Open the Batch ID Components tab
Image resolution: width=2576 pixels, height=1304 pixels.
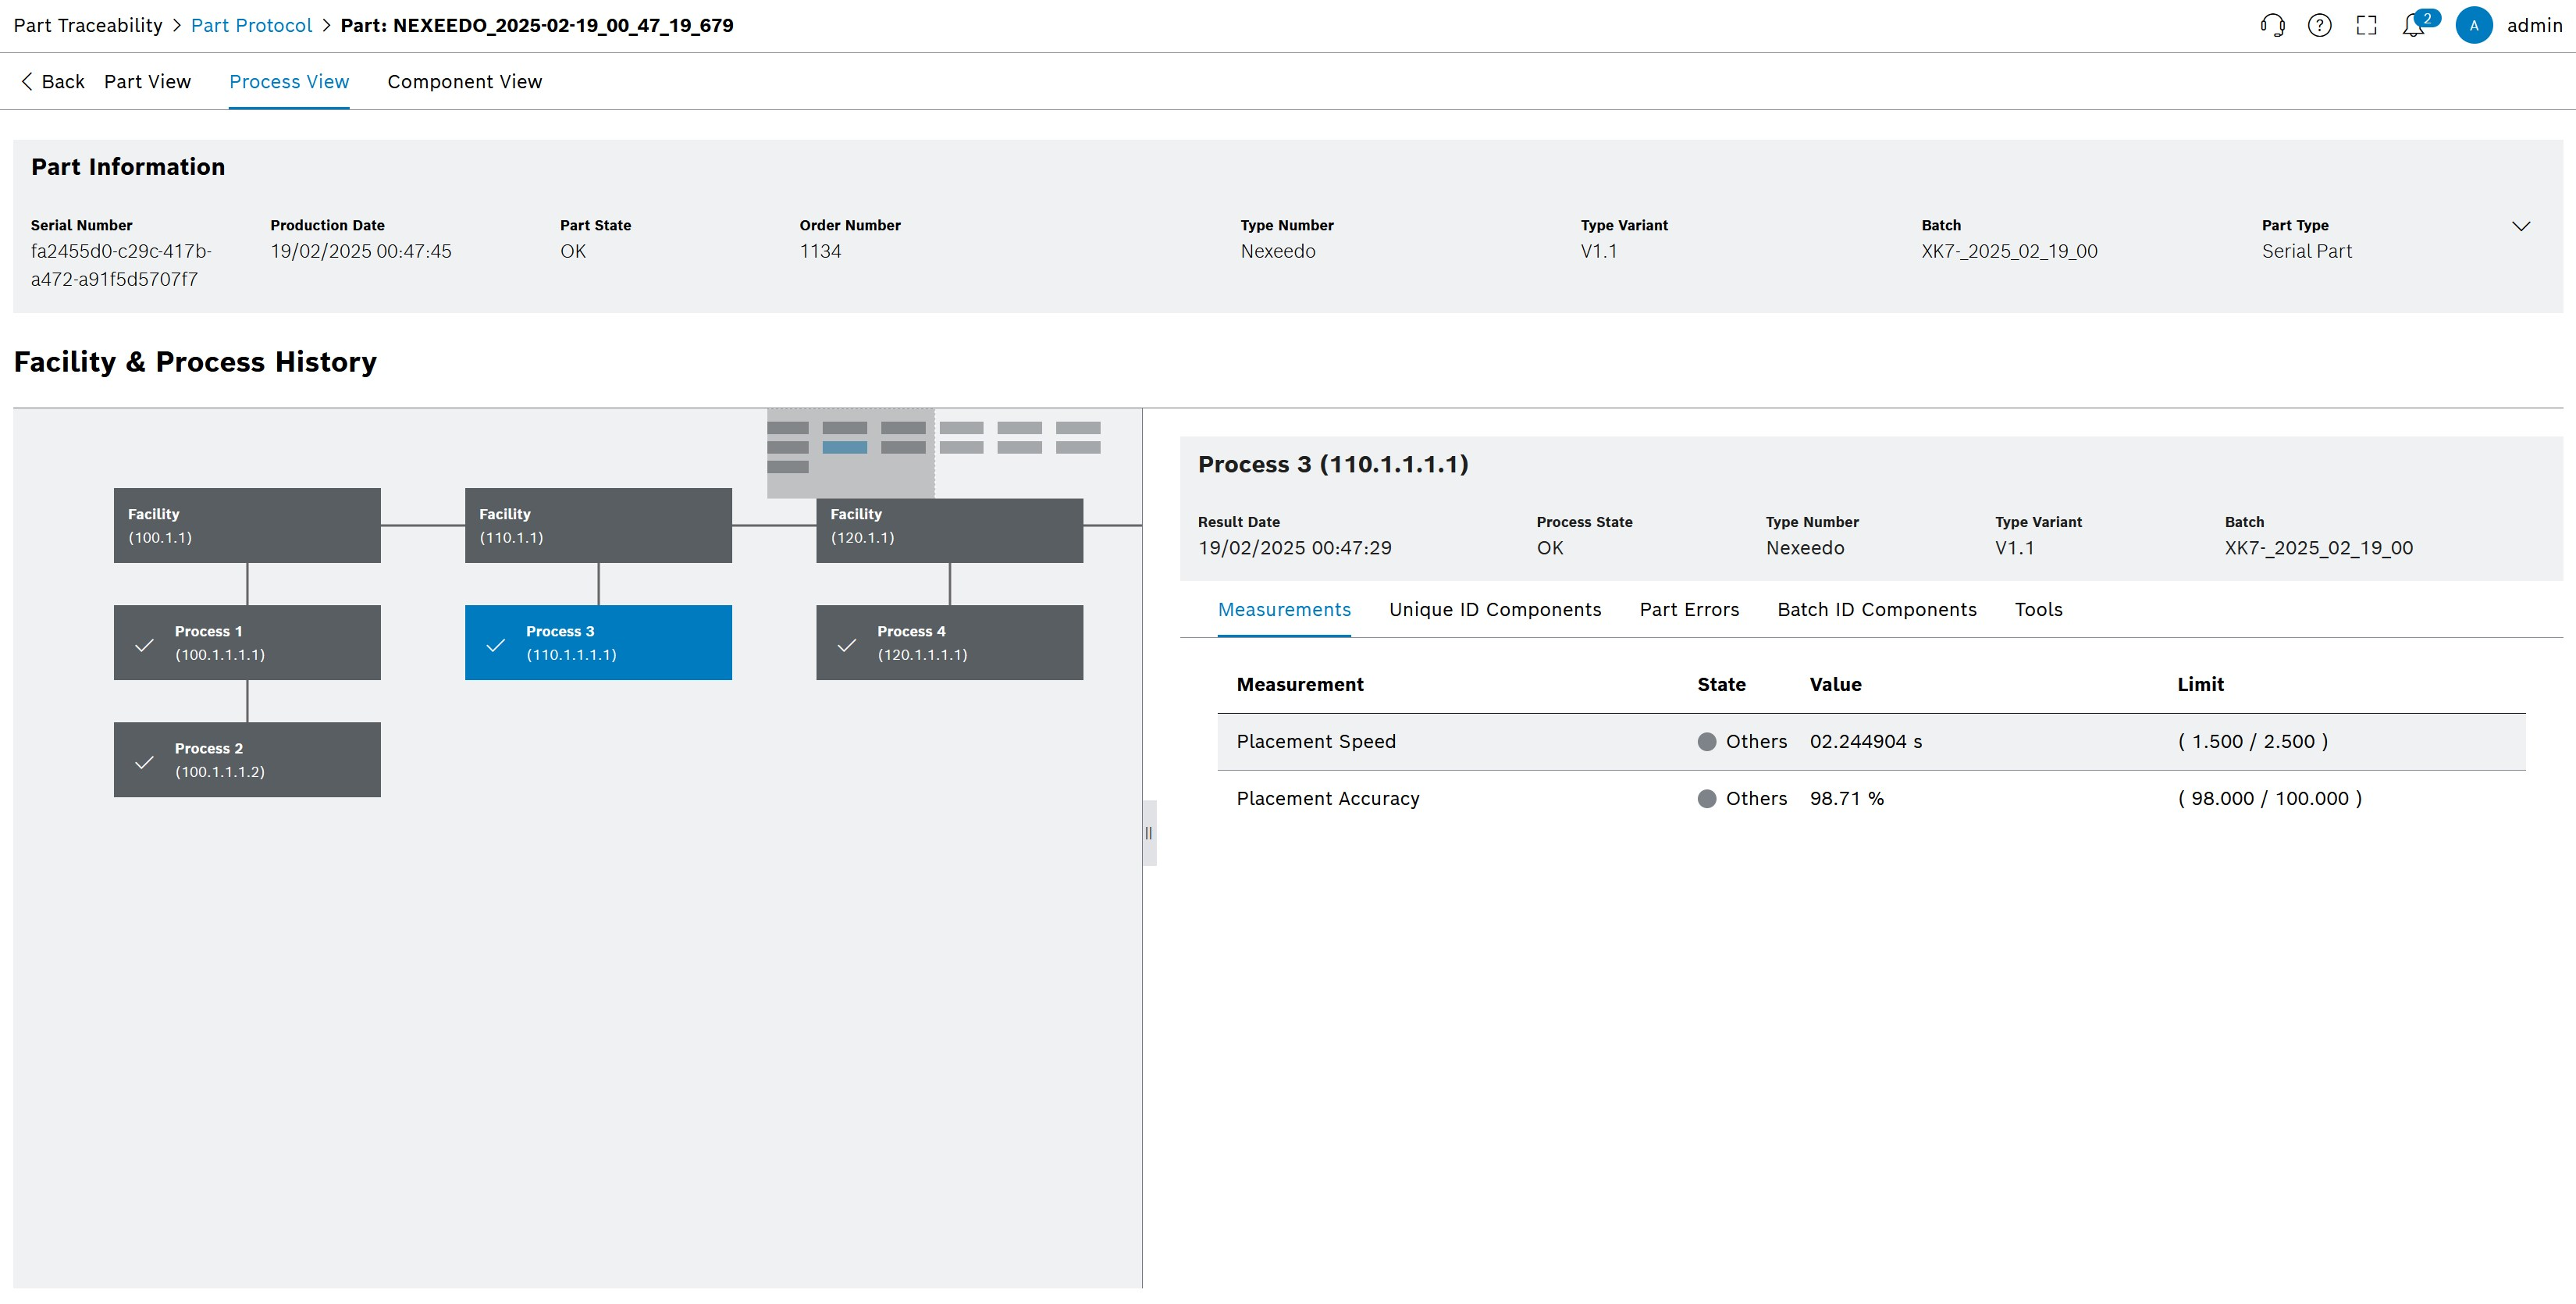pyautogui.click(x=1877, y=610)
